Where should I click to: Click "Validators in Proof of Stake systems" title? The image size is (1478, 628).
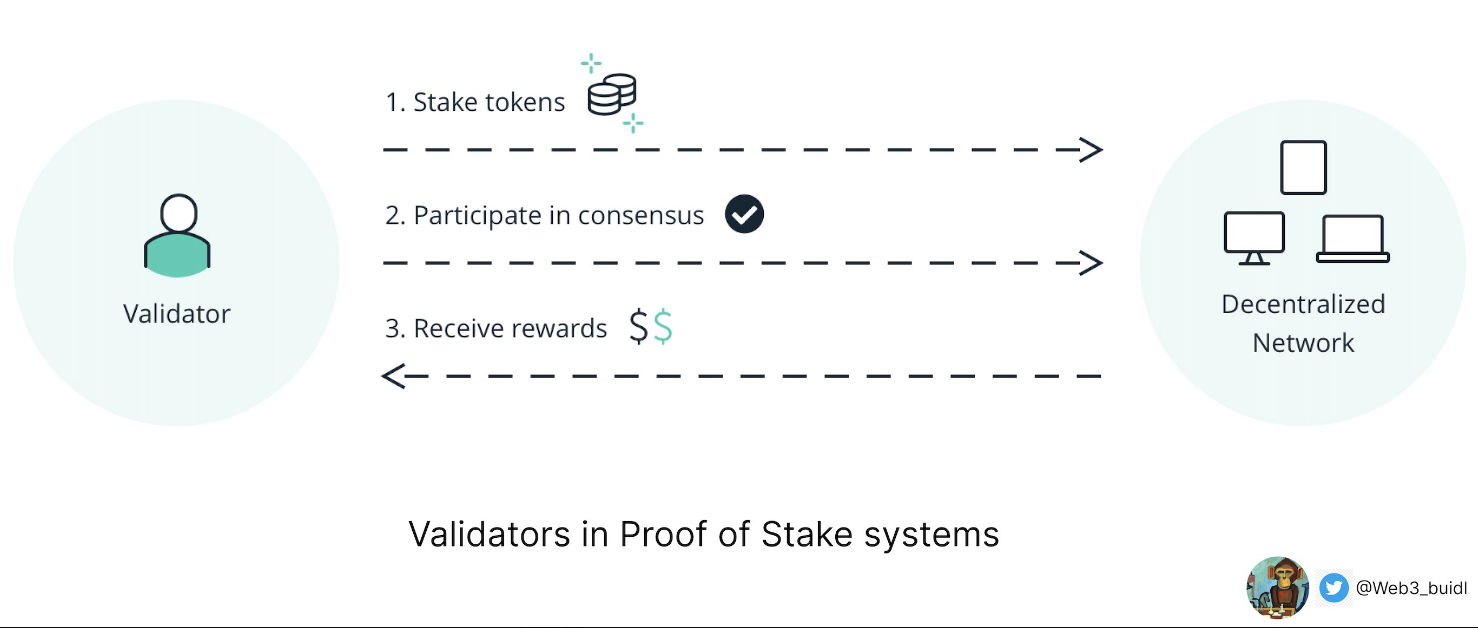[704, 534]
